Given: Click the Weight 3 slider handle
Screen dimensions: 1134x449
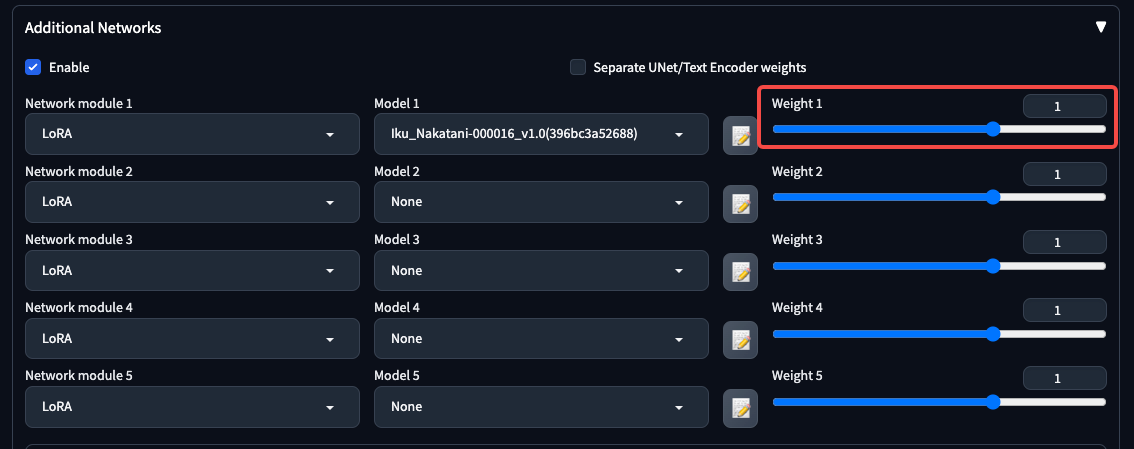Looking at the screenshot, I should tap(993, 266).
